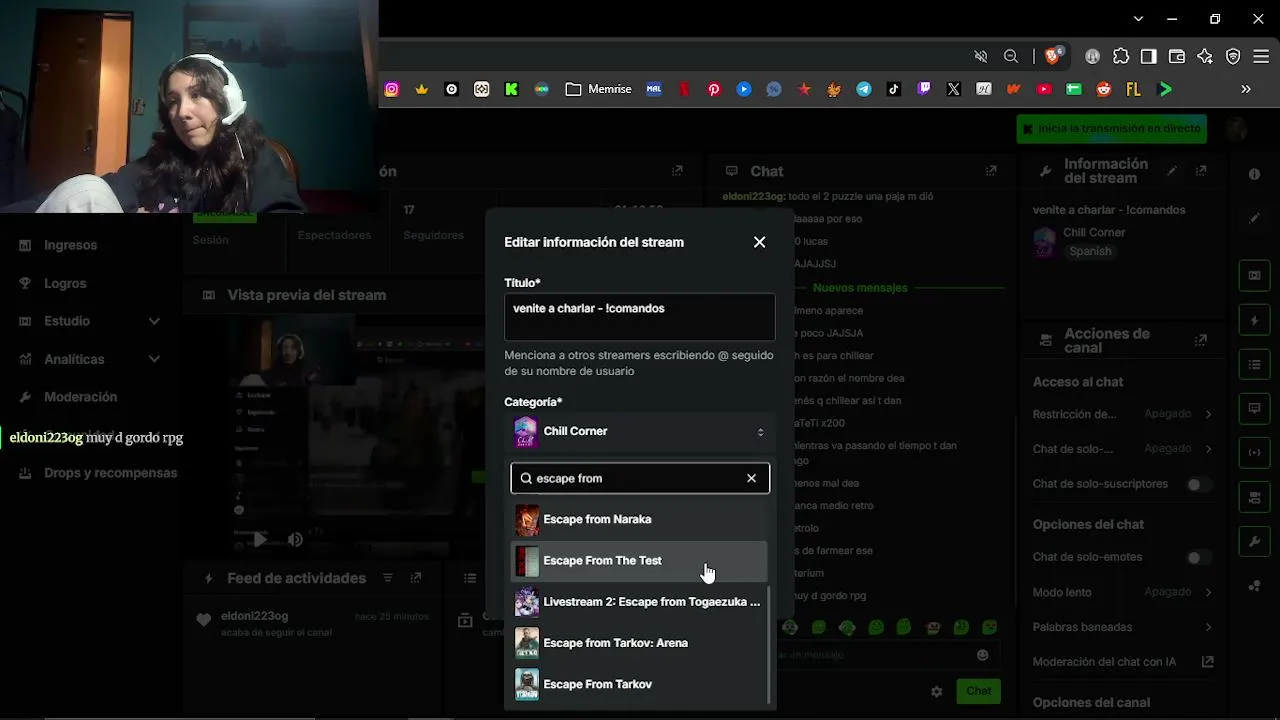Open Reddit bookmark
The image size is (1280, 720).
(x=1104, y=89)
